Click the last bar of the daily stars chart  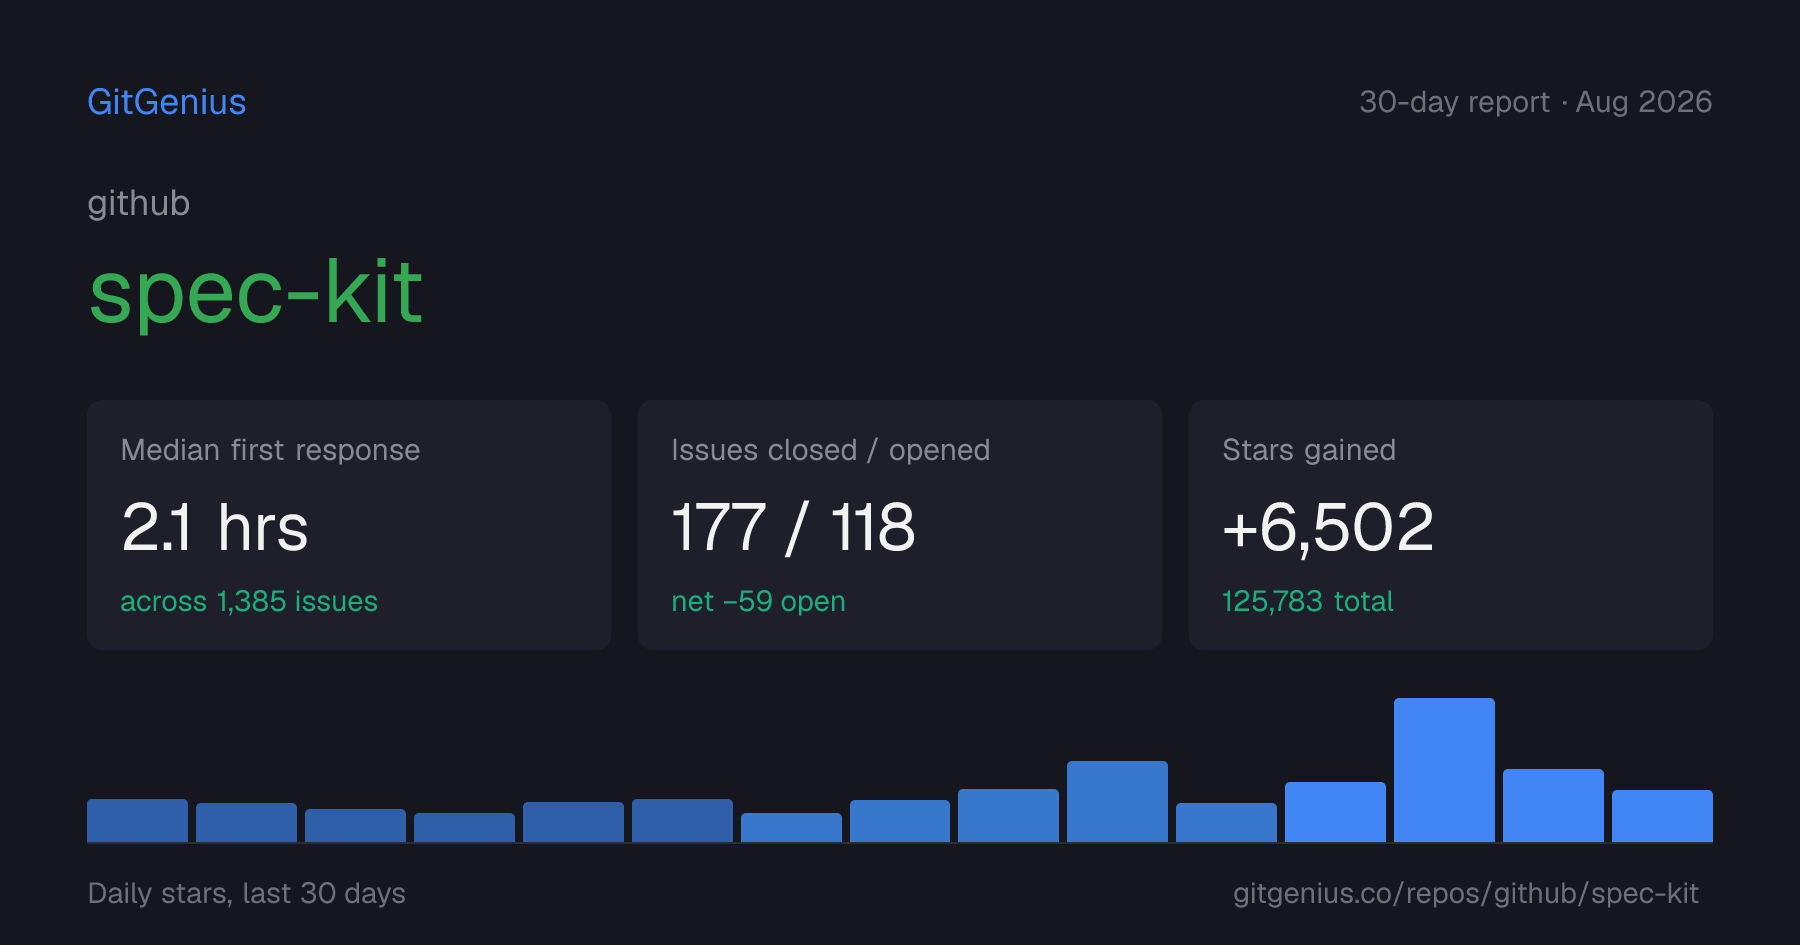coord(1662,816)
